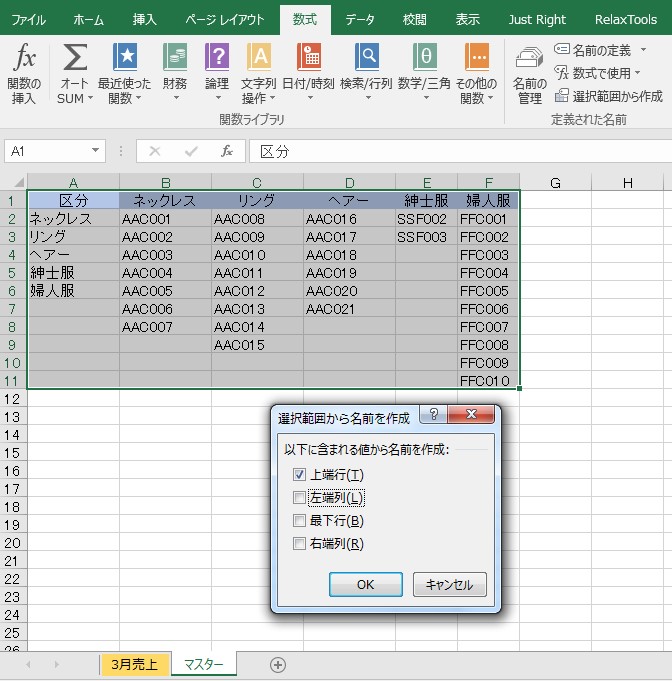Expand the 数式で使用 dropdown arrow
Image resolution: width=672 pixels, height=681 pixels.
tap(638, 73)
